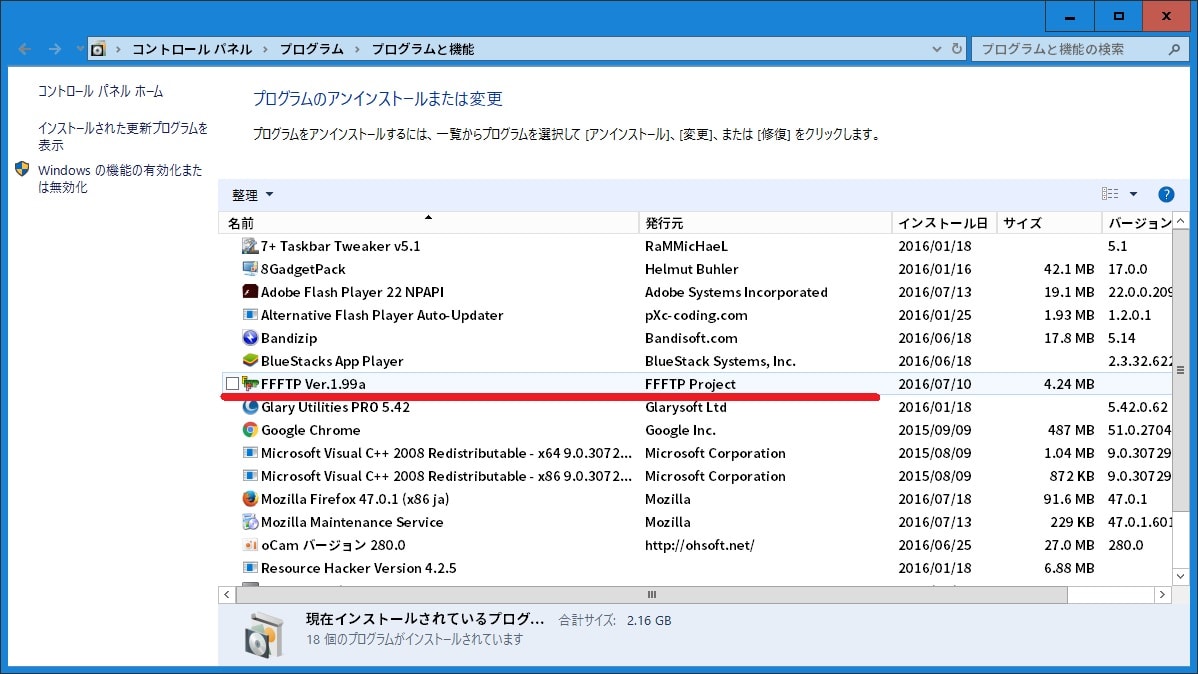Sort by 発行元 column header

point(765,222)
